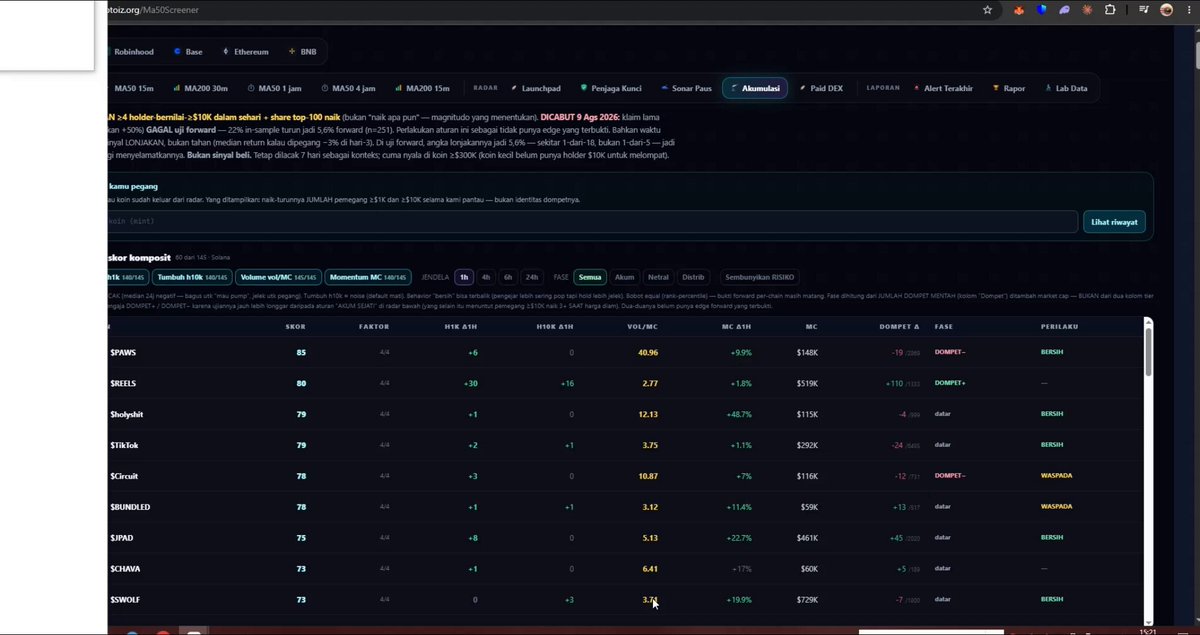
Task: Open the Alert Terakhir report
Action: (x=943, y=88)
